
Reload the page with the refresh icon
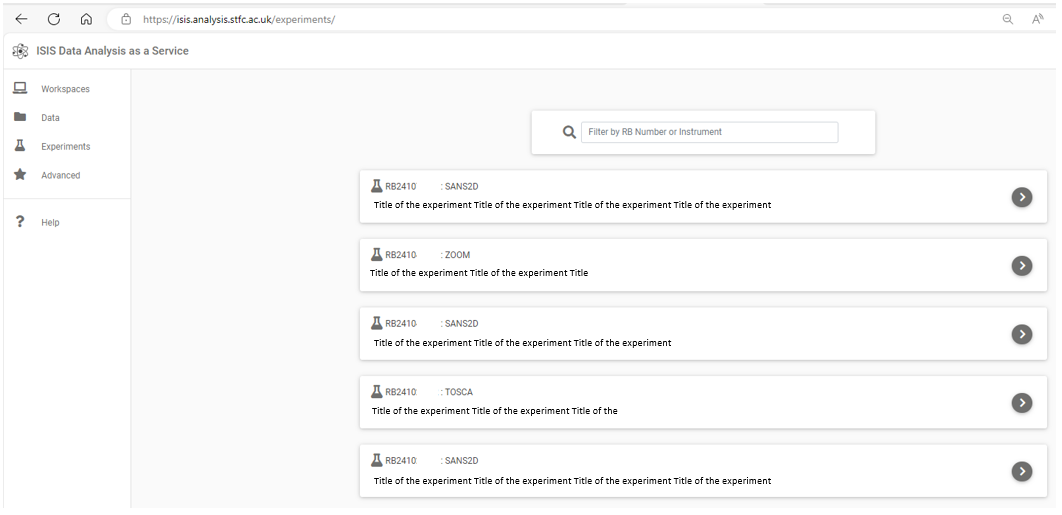point(54,19)
